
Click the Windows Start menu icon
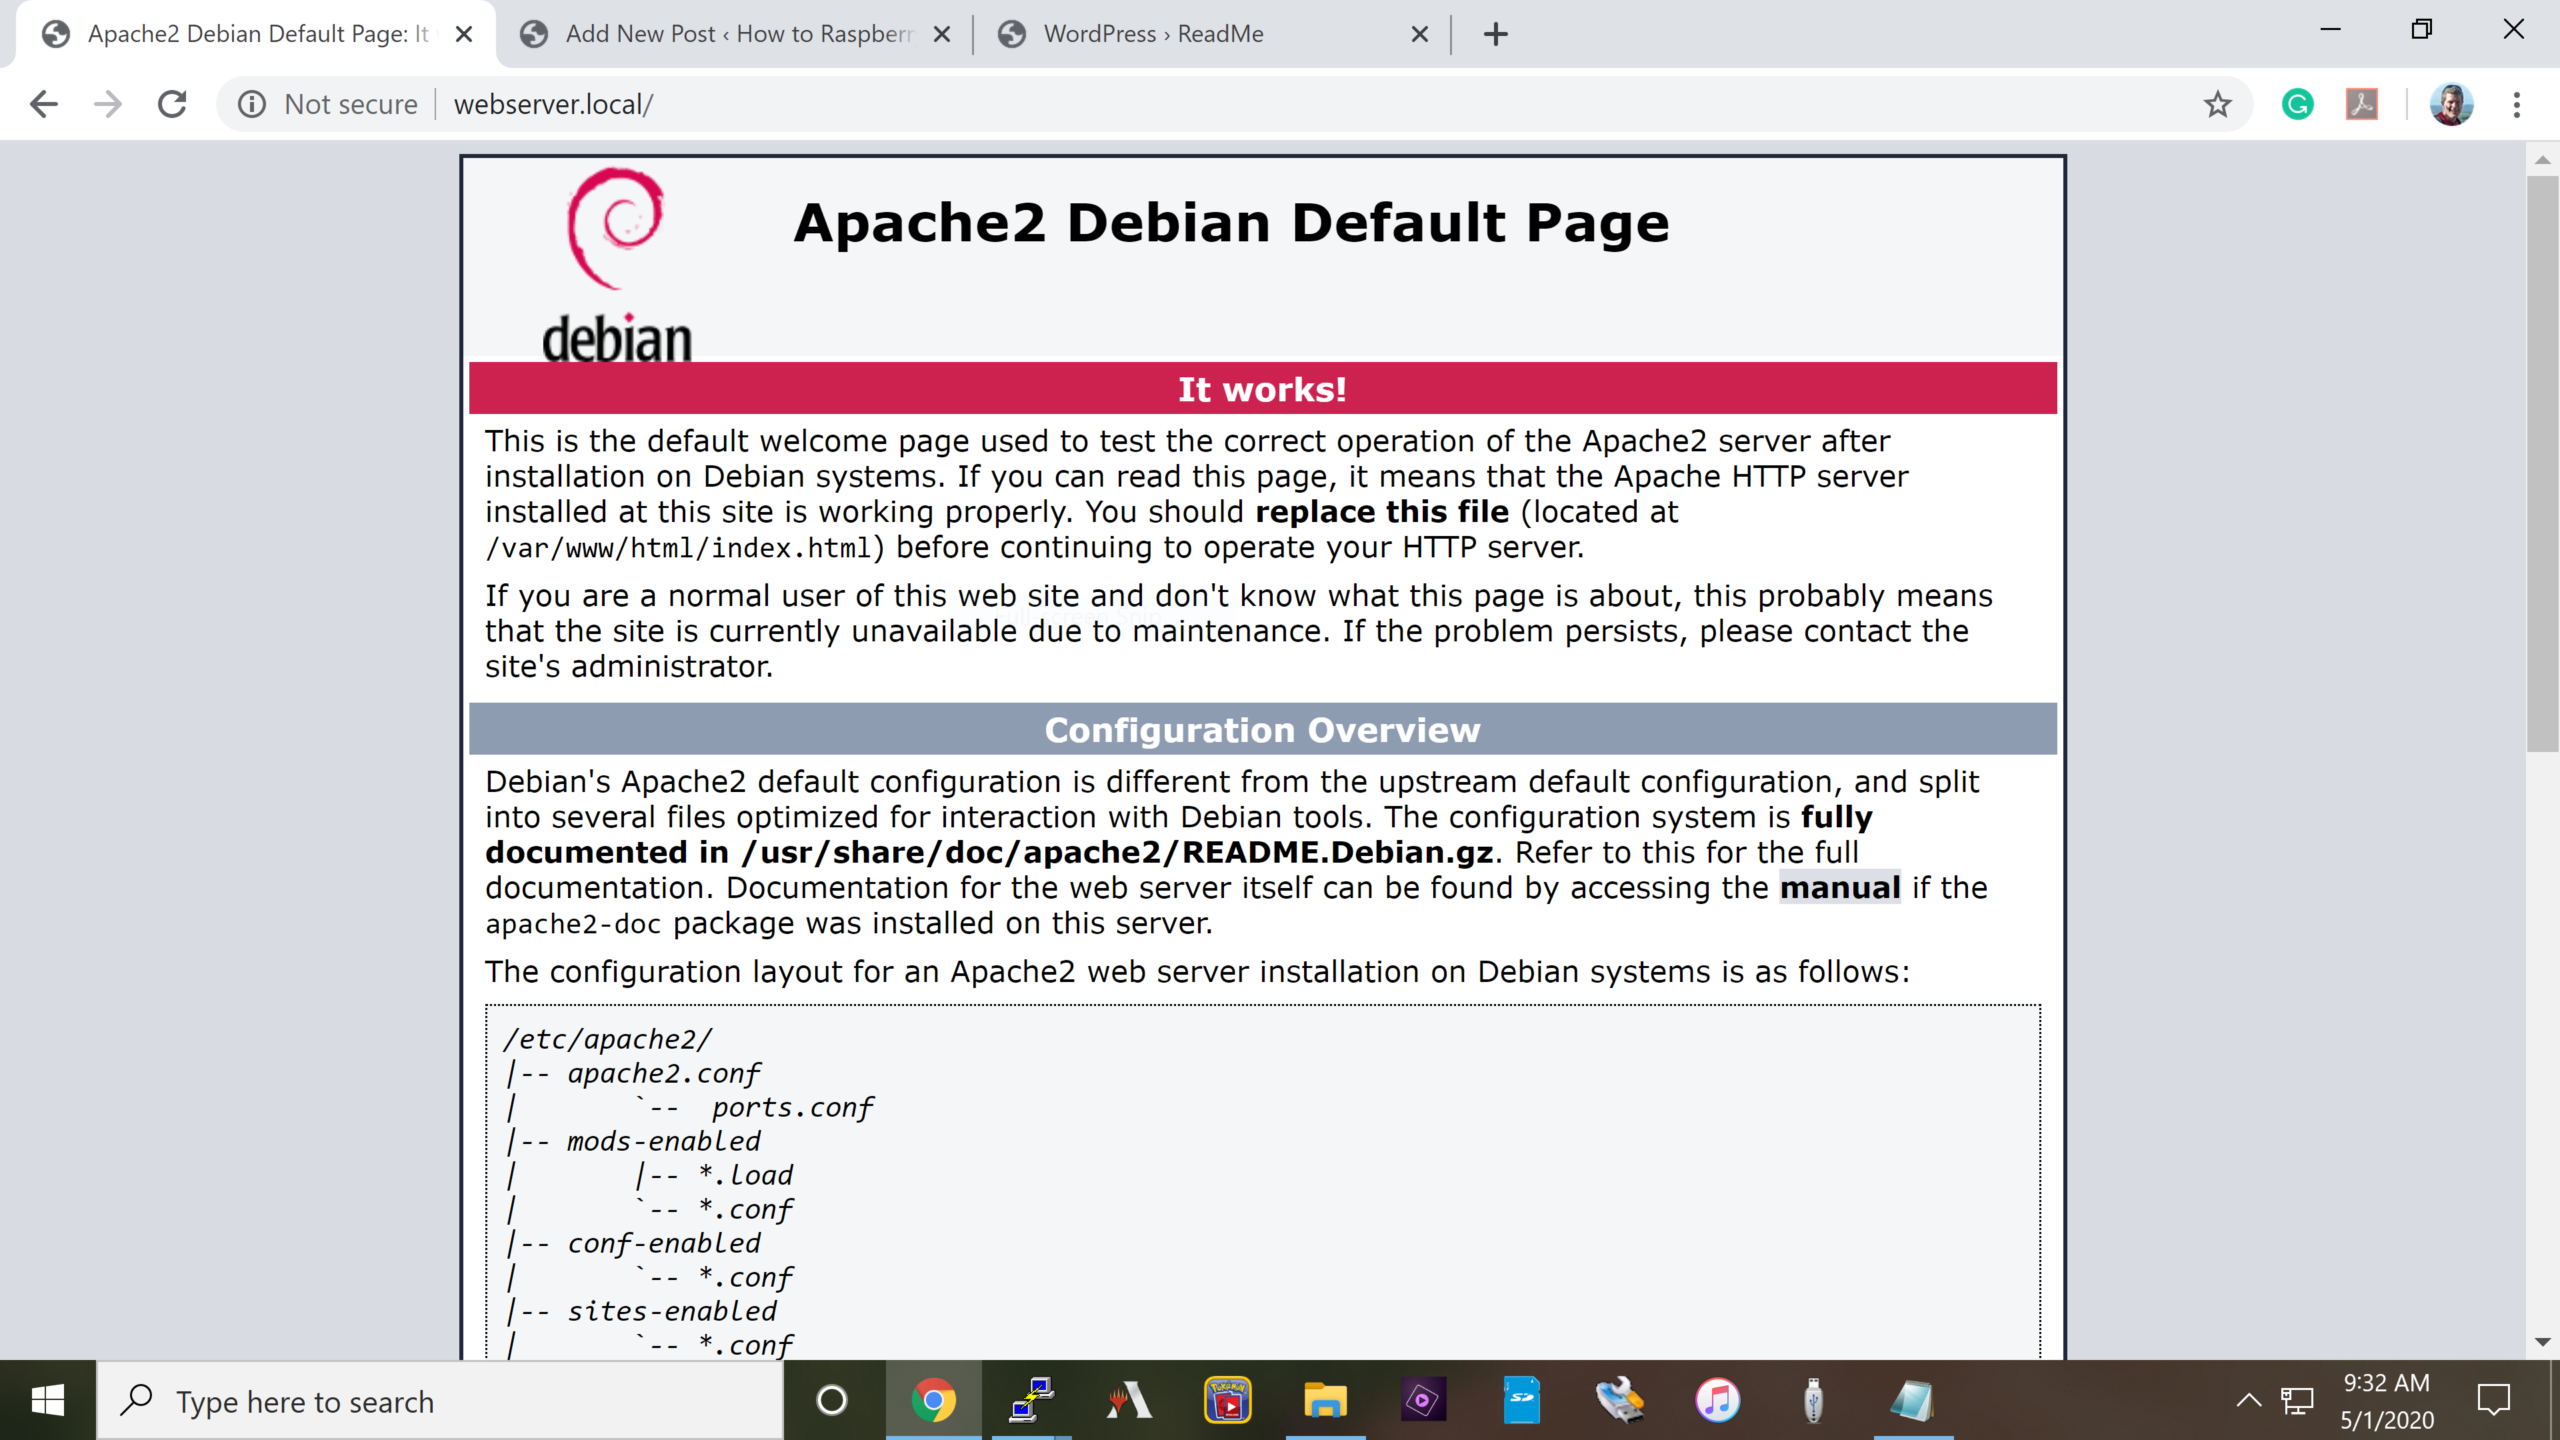[47, 1400]
